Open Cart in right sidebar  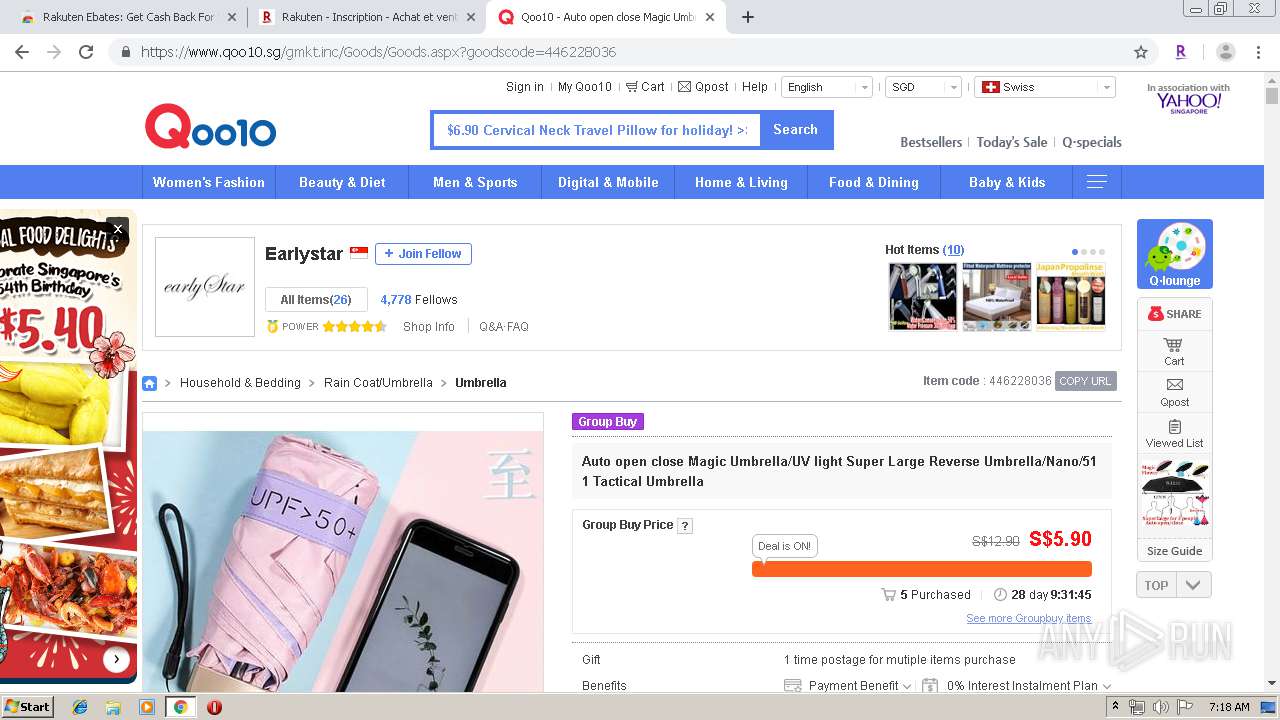pos(1174,351)
